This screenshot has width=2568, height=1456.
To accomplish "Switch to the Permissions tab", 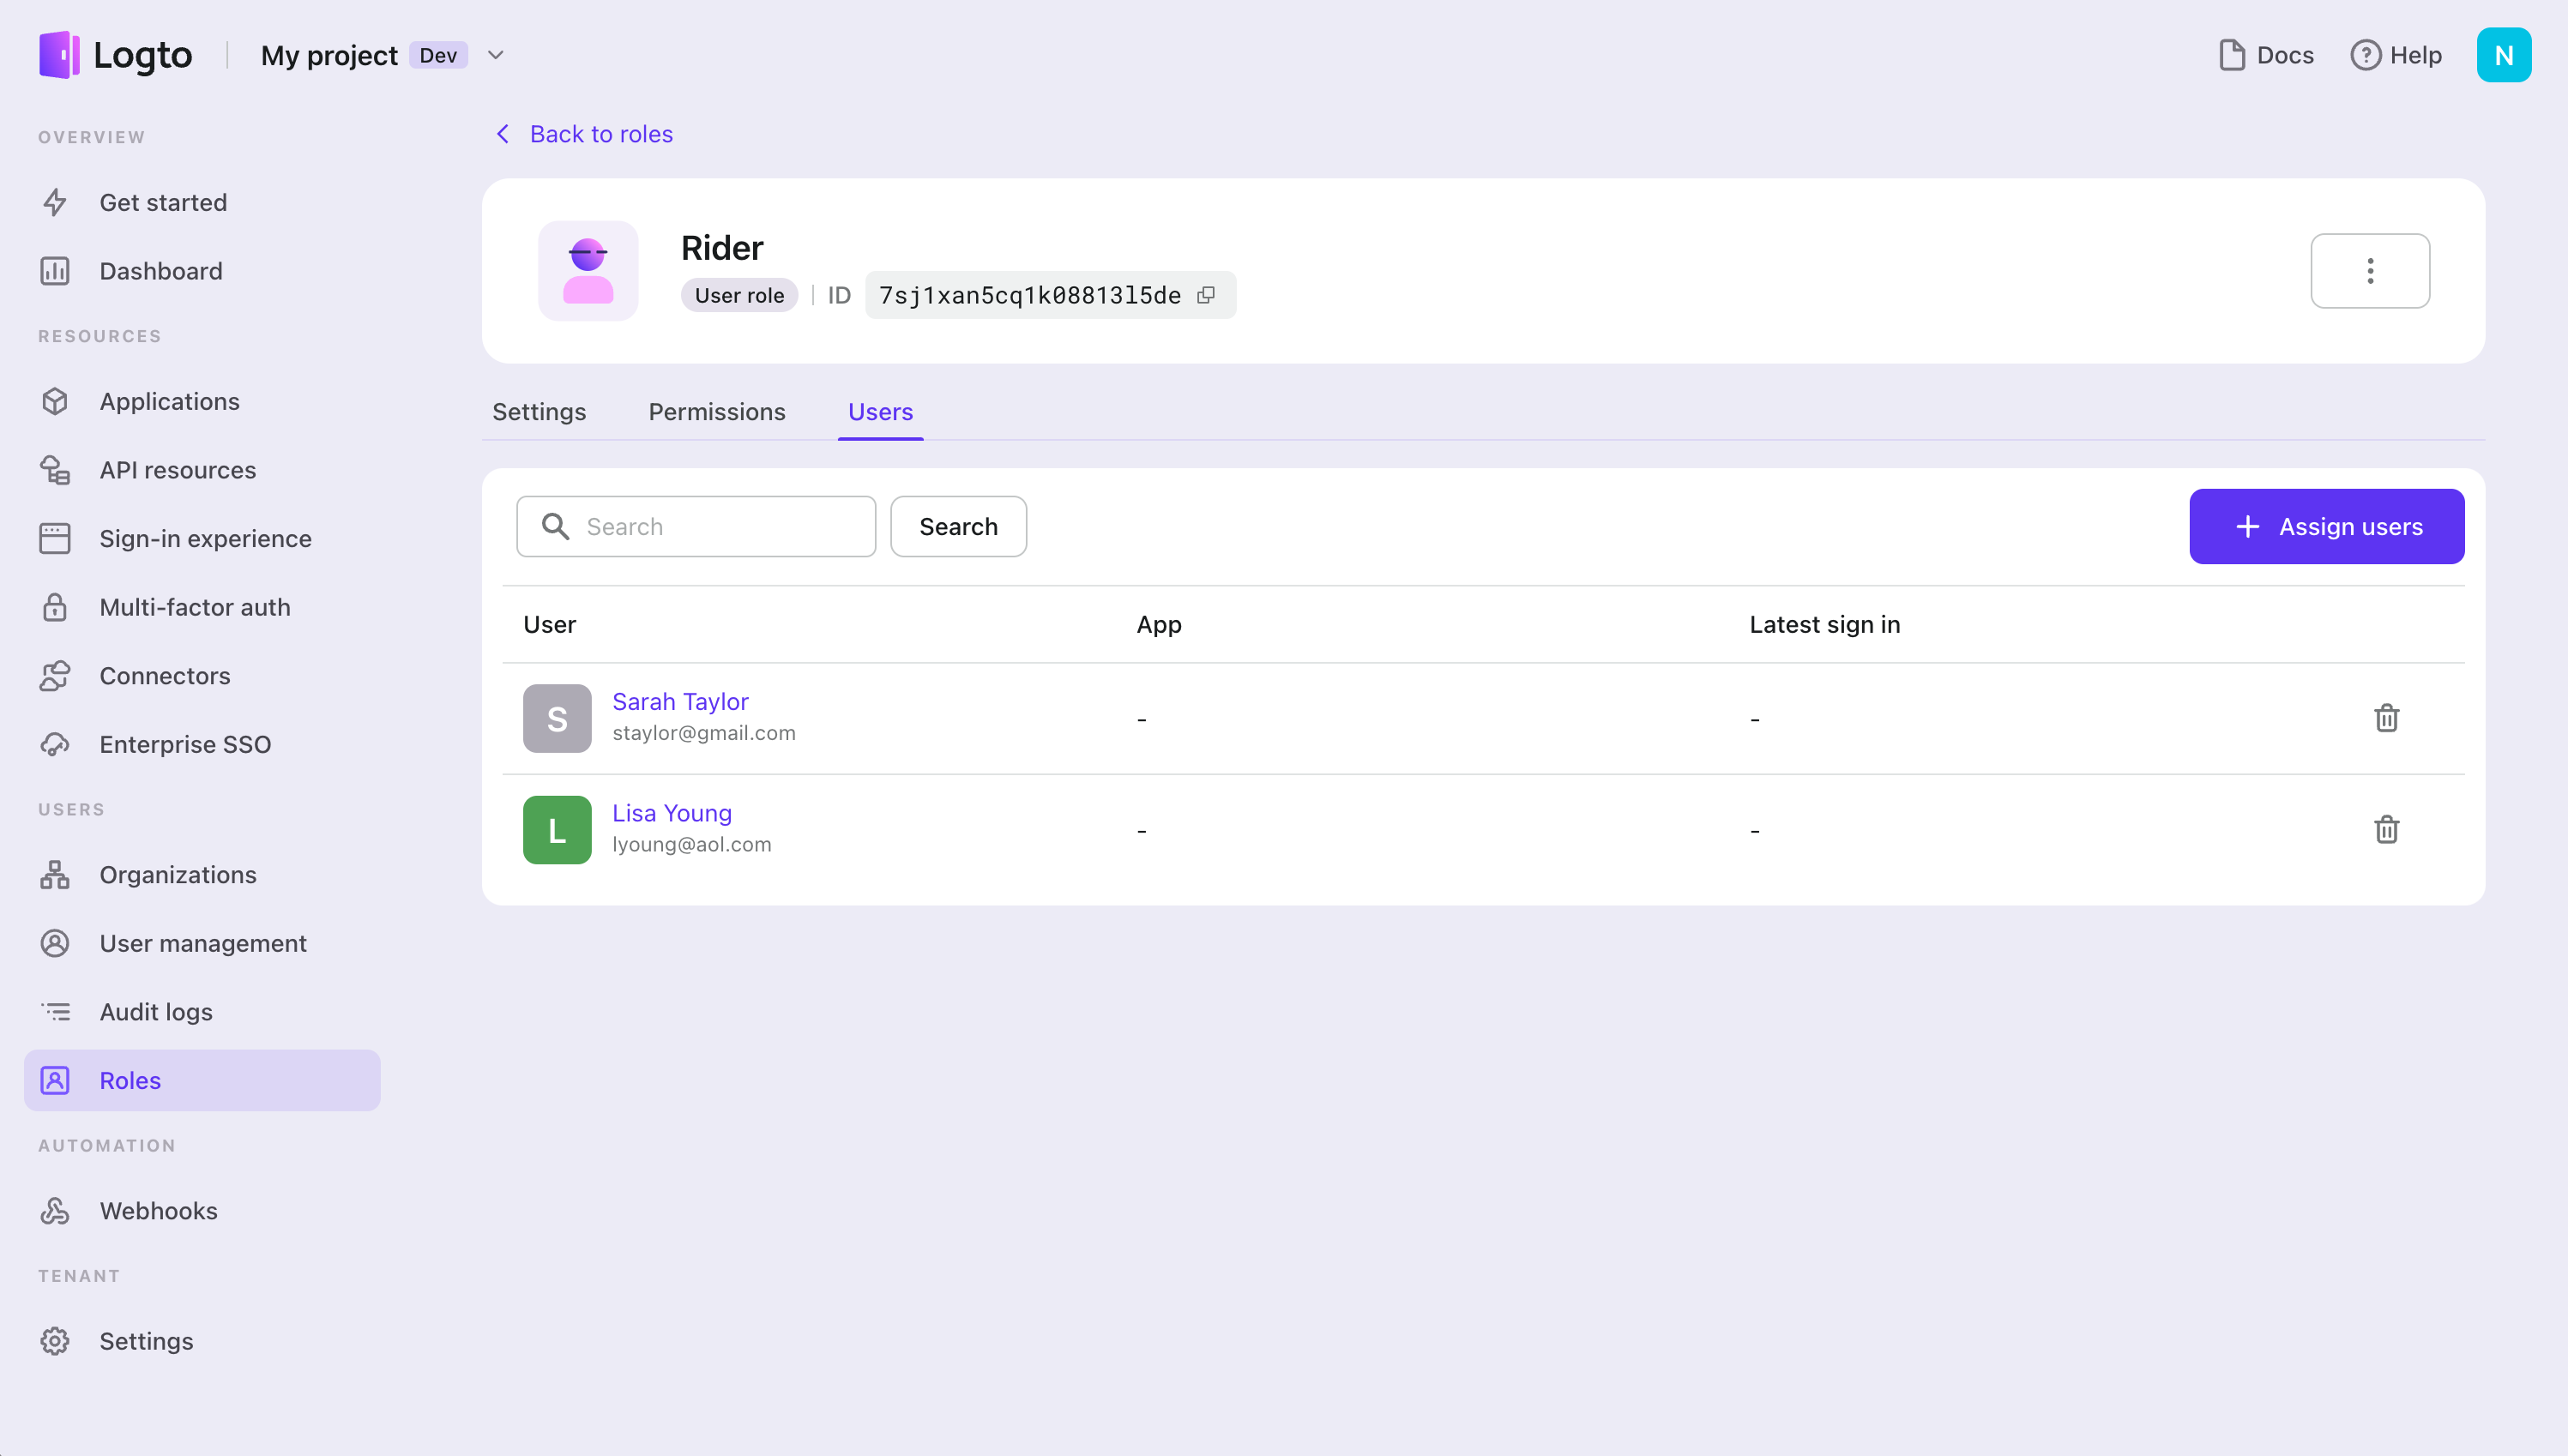I will pyautogui.click(x=716, y=412).
